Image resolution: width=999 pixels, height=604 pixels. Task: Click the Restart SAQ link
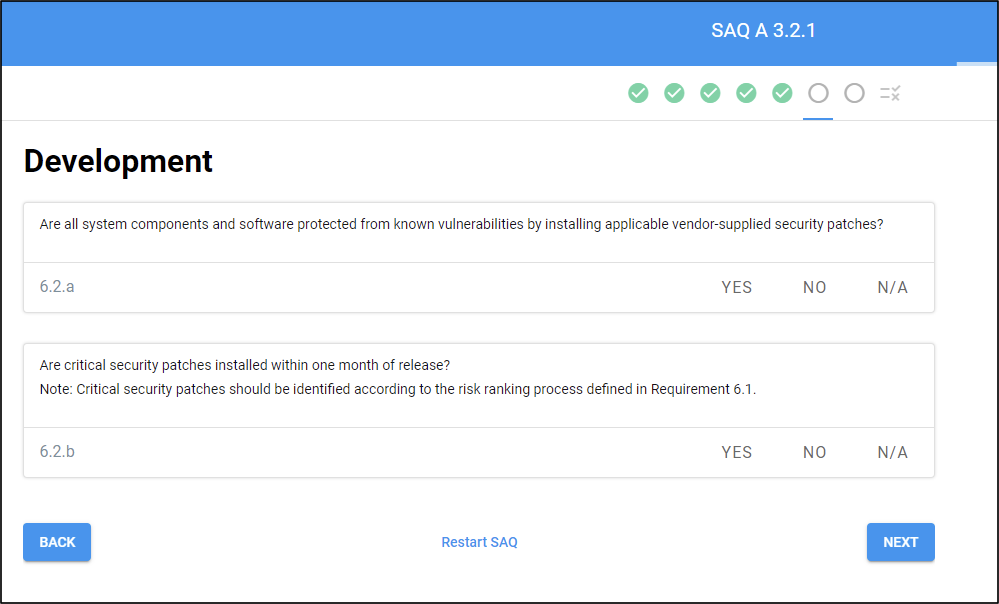tap(479, 542)
